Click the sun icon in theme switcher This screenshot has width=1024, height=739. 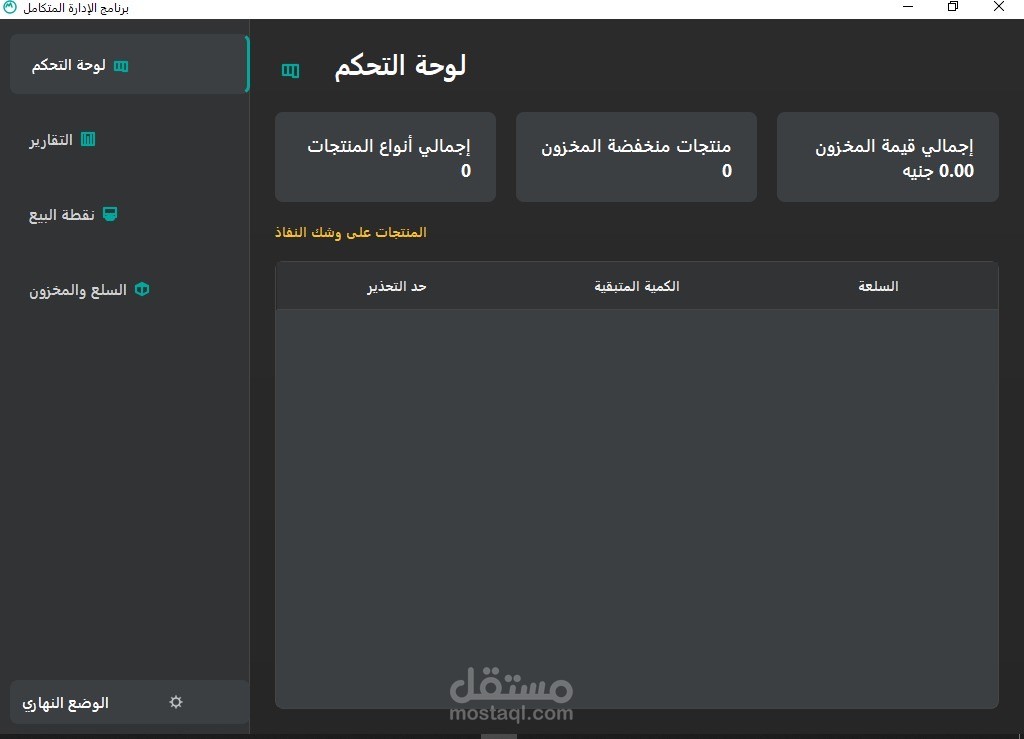click(176, 702)
